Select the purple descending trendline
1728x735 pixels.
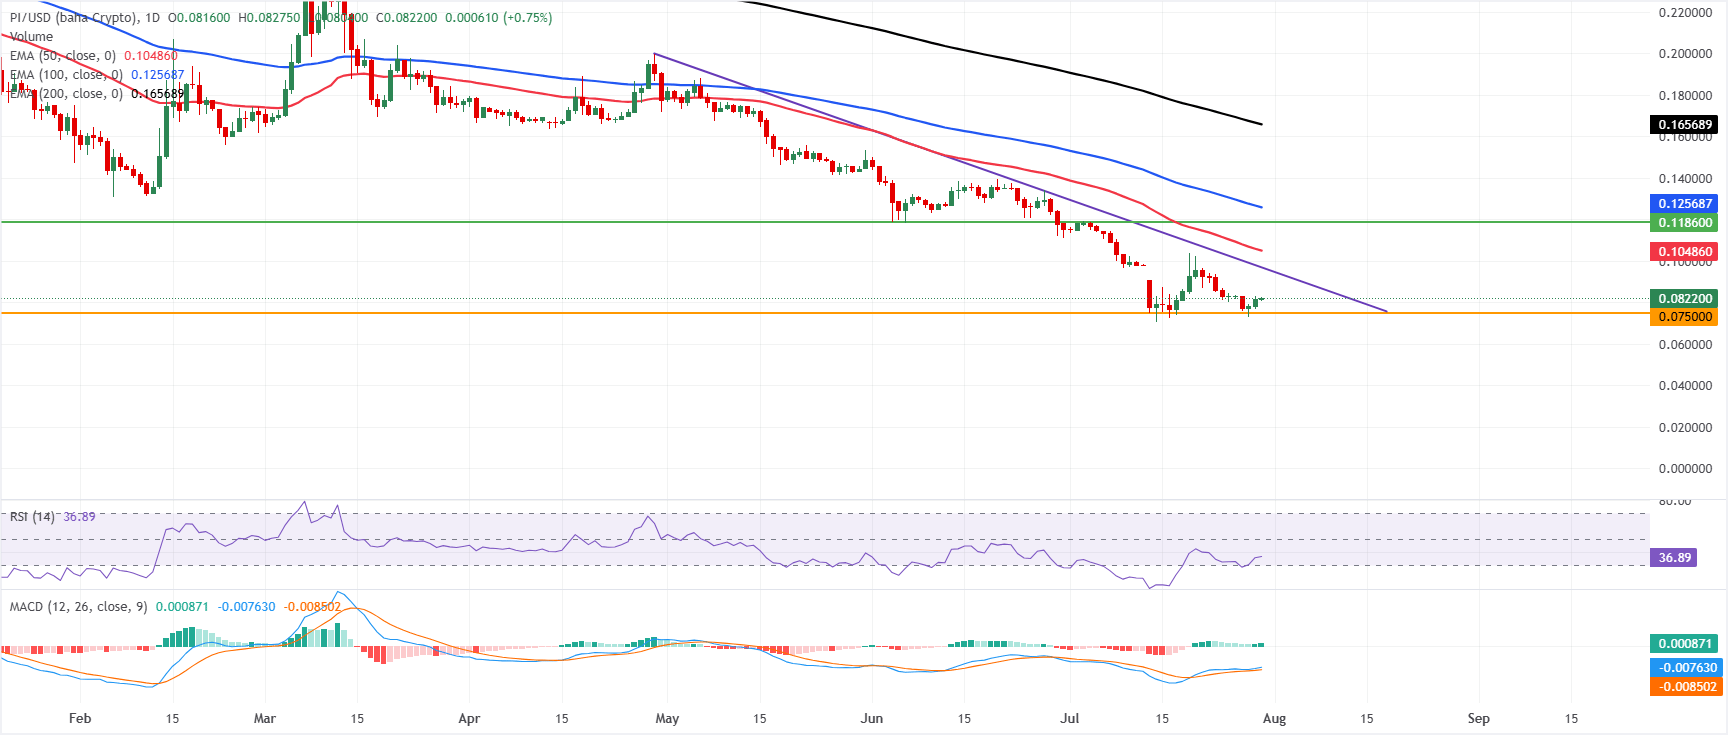point(1020,183)
